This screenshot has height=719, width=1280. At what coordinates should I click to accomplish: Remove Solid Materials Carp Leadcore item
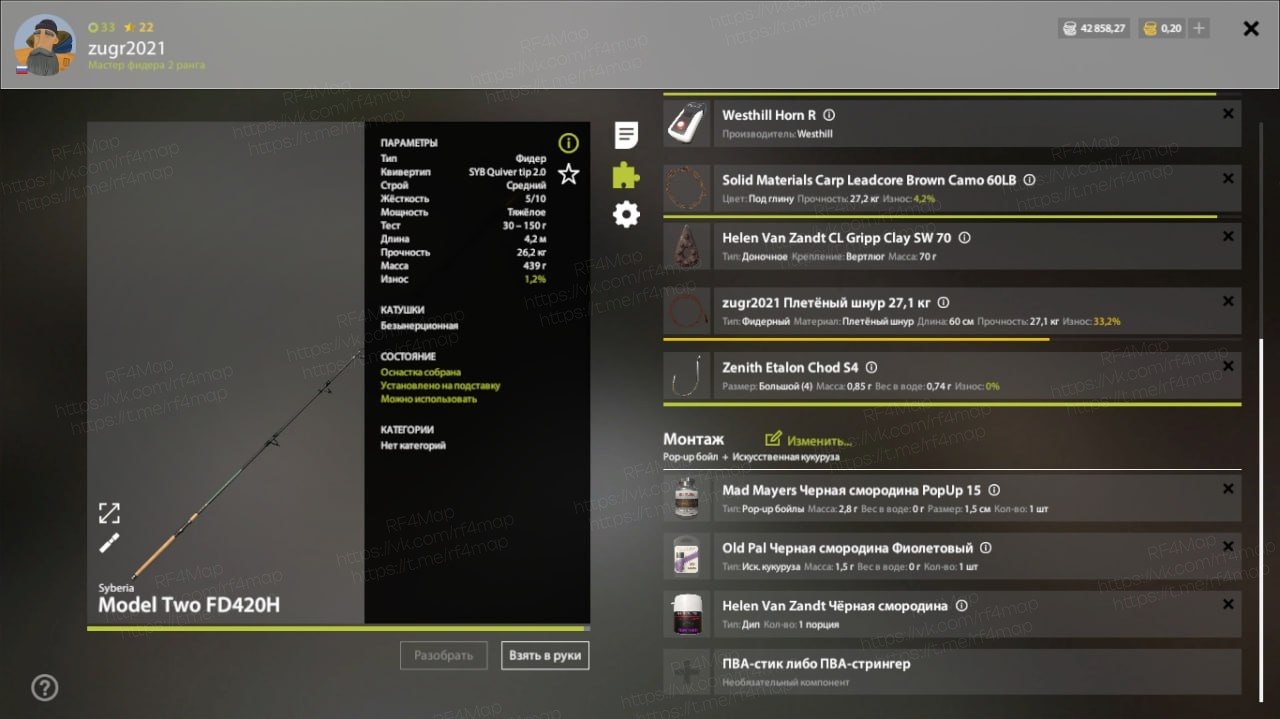tap(1228, 179)
